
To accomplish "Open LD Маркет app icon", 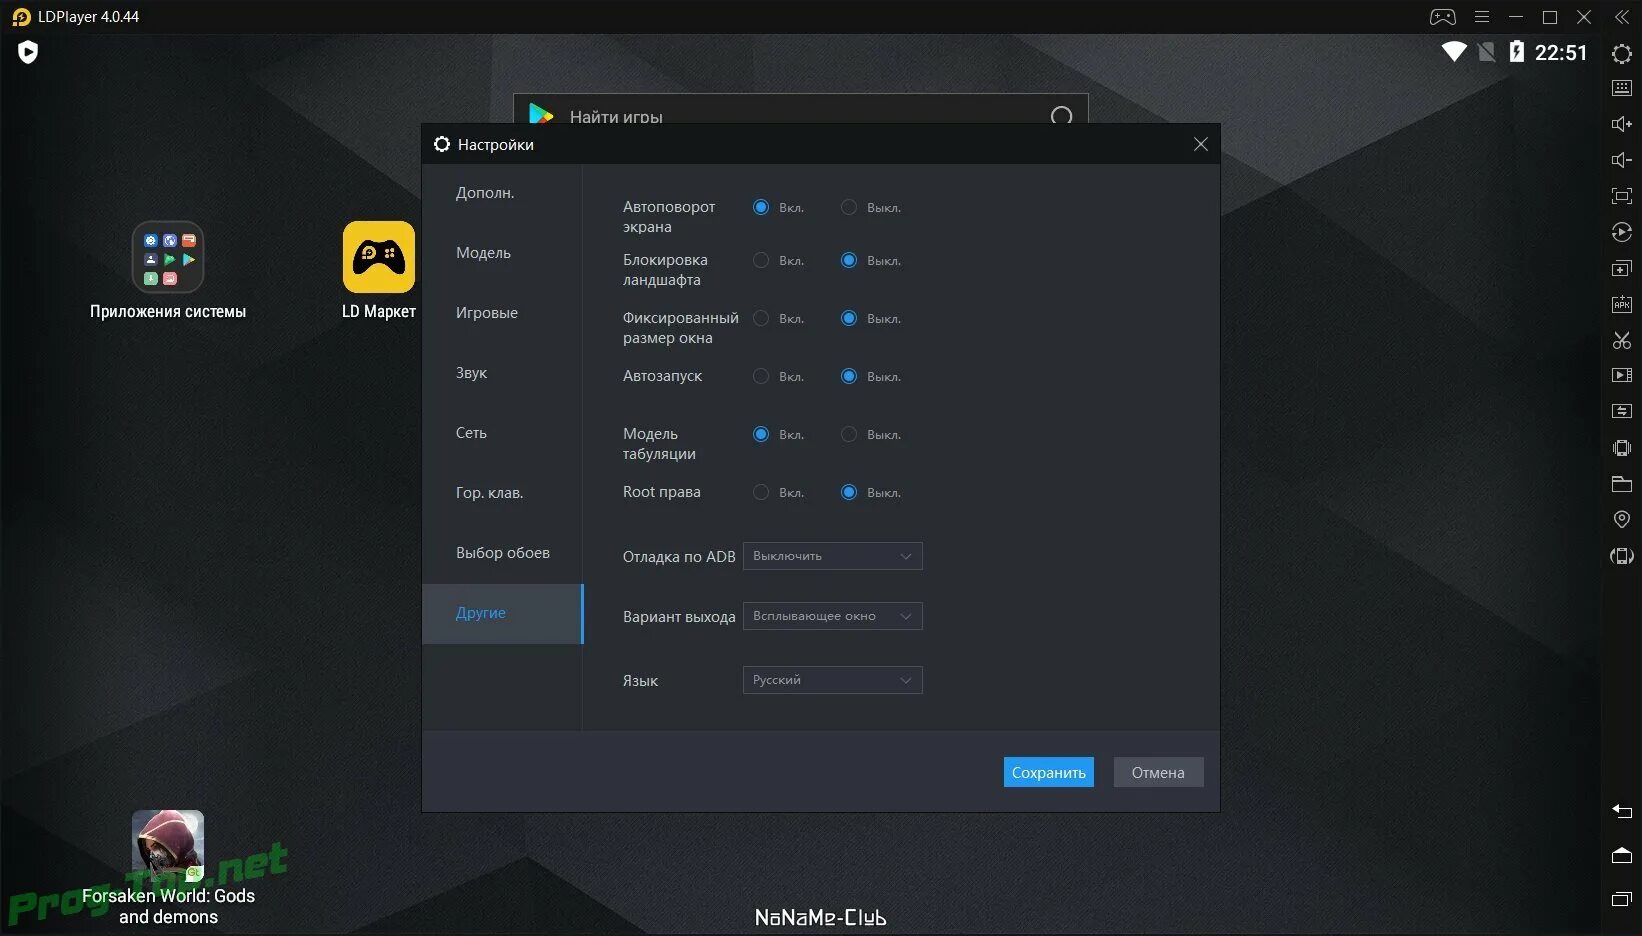I will (379, 257).
